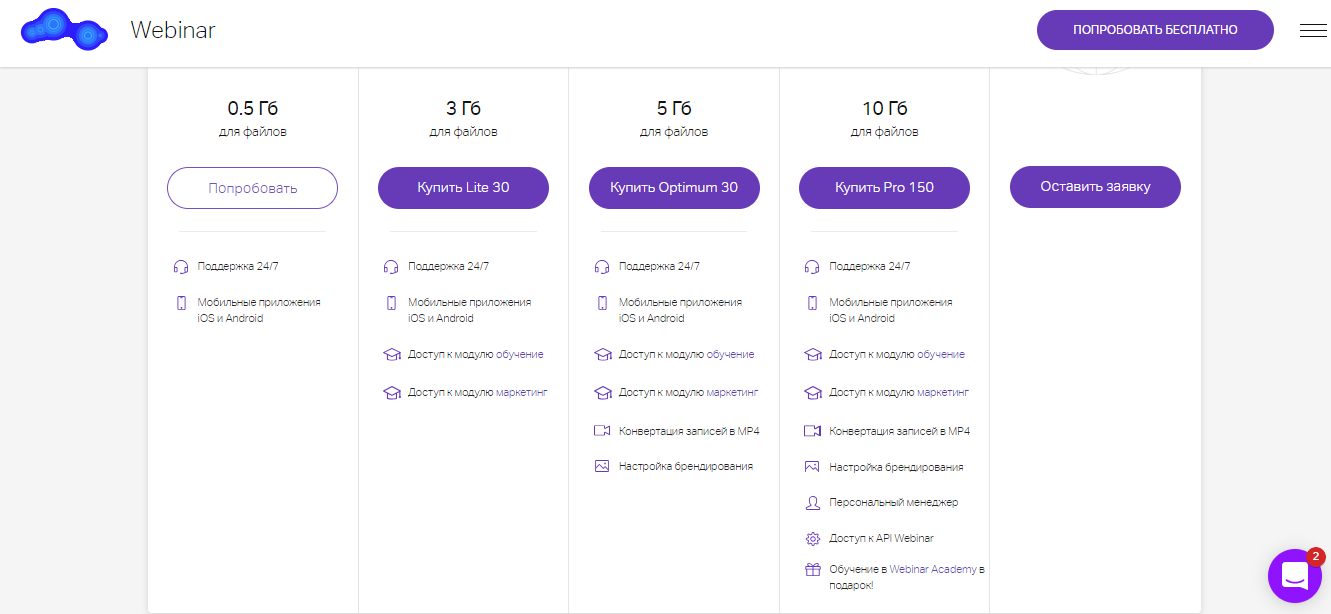Click the «Попробовать бесплатно» header button
The image size is (1331, 614).
(1155, 30)
